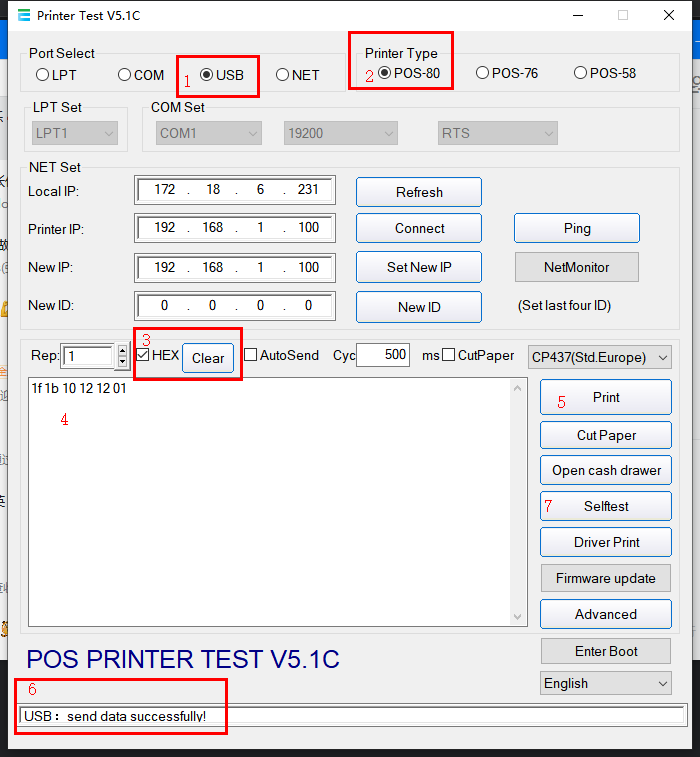Increase the Rep value with up arrow
The width and height of the screenshot is (700, 757).
123,351
